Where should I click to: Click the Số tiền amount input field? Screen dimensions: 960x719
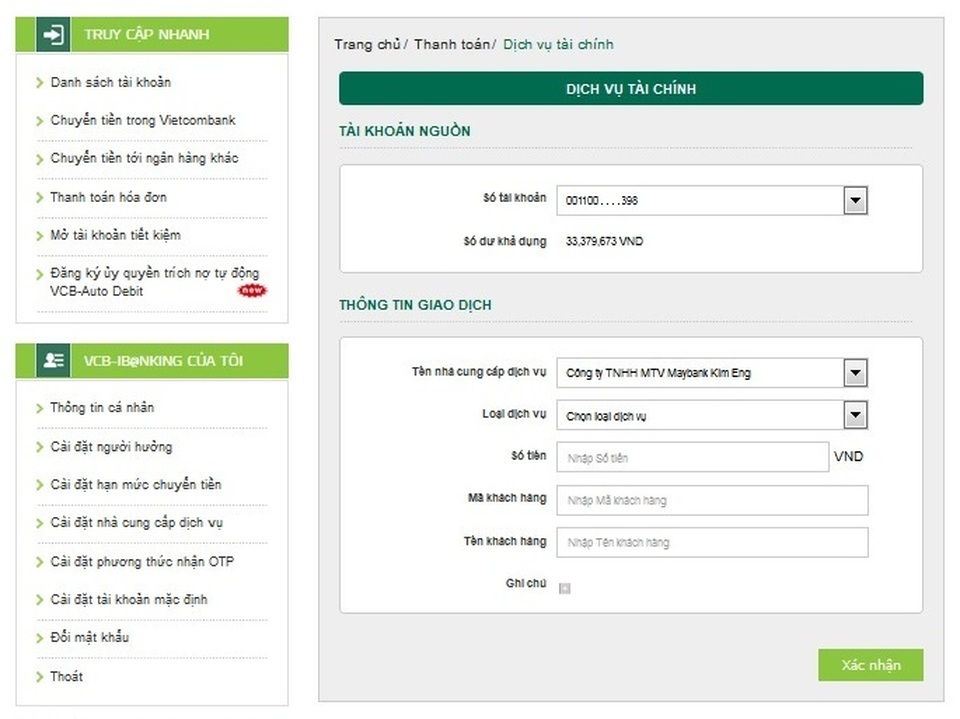(692, 456)
